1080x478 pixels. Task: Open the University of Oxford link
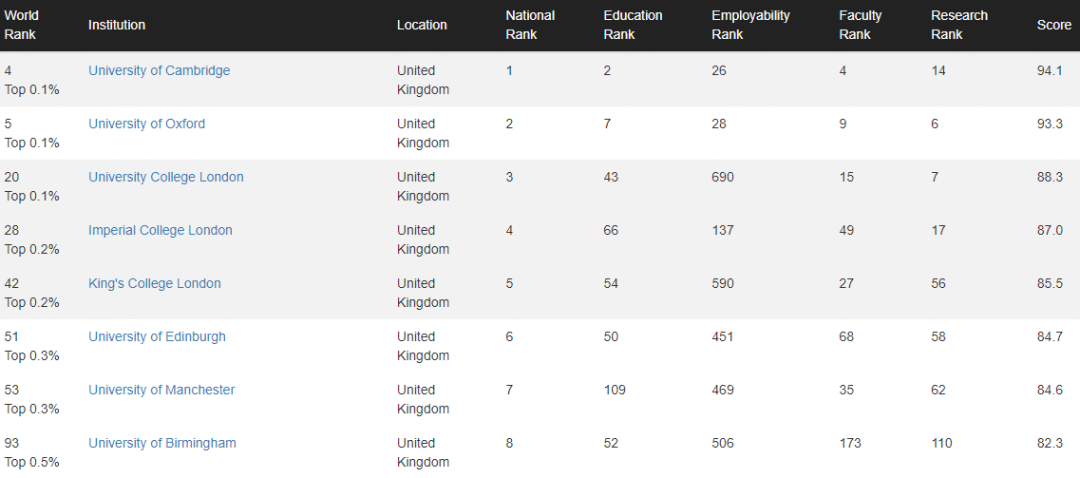click(x=147, y=124)
